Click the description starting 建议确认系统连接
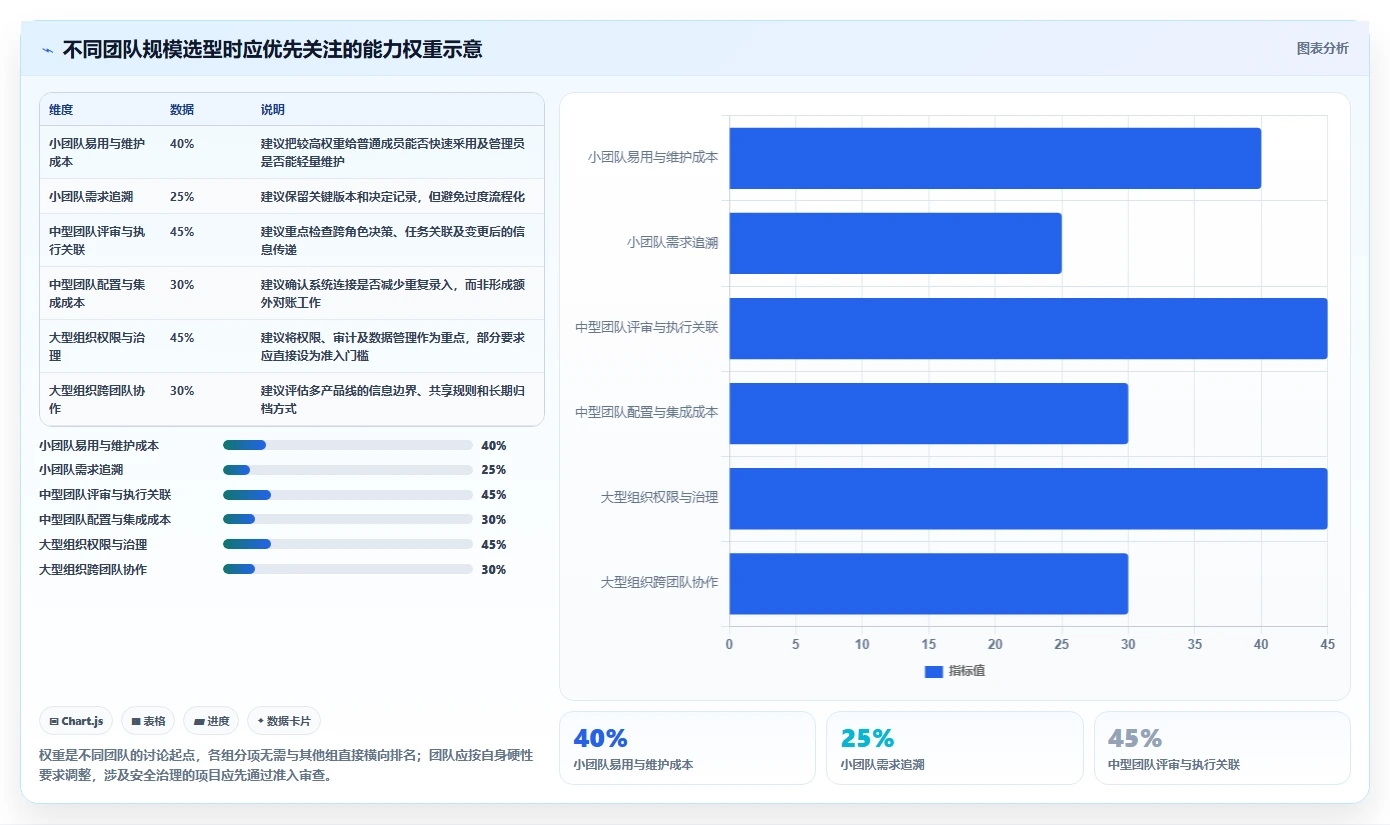The width and height of the screenshot is (1390, 825). [x=393, y=293]
